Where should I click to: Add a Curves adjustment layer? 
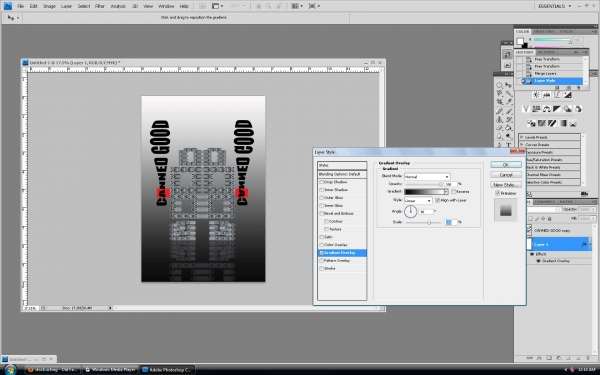point(557,95)
